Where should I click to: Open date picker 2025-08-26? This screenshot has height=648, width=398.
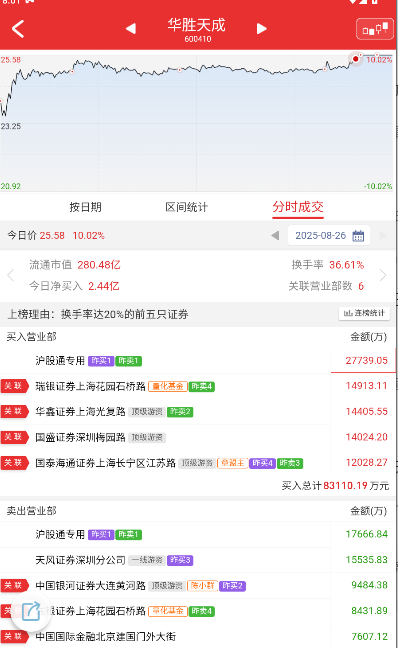pyautogui.click(x=329, y=236)
